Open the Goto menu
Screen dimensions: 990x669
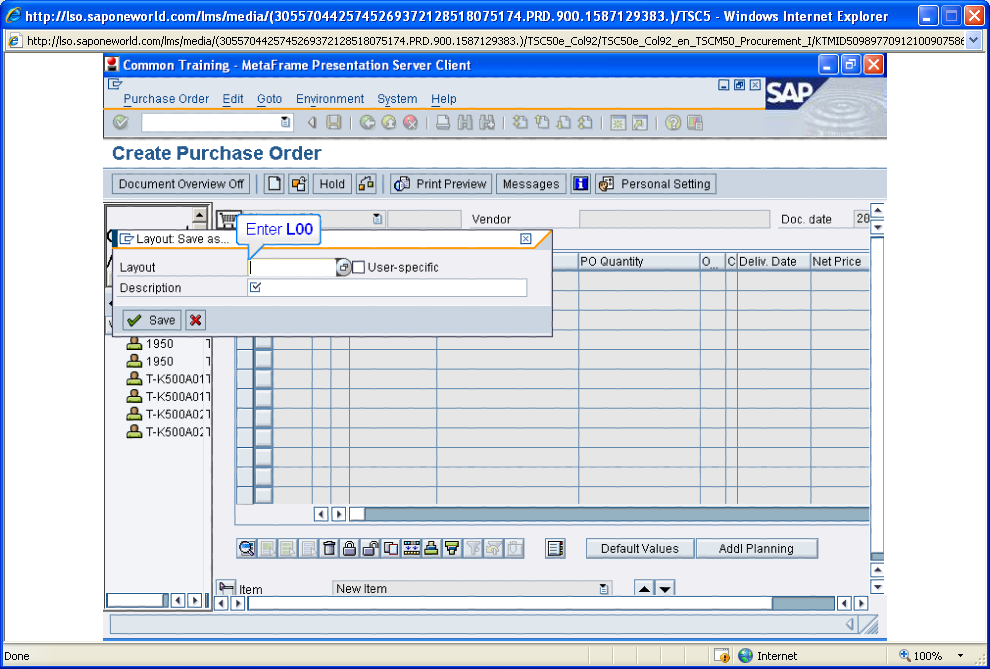pos(270,98)
